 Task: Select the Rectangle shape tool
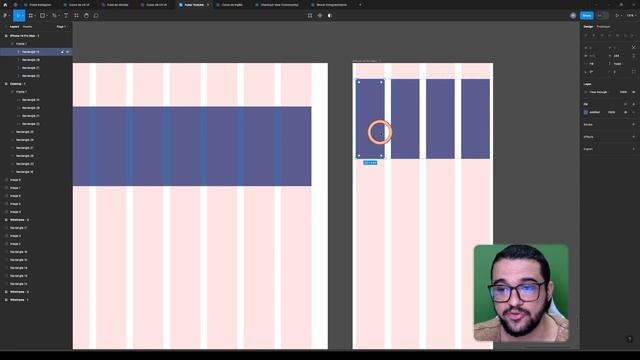click(x=42, y=16)
